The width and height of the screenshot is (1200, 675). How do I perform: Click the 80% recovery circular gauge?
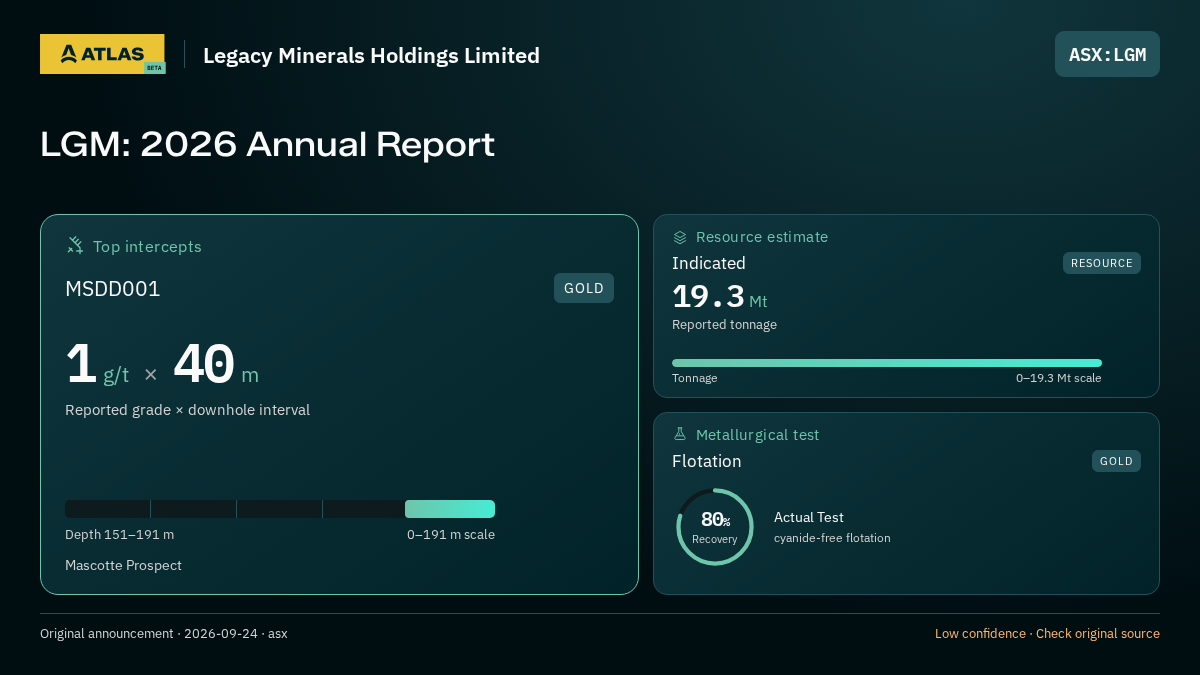715,527
